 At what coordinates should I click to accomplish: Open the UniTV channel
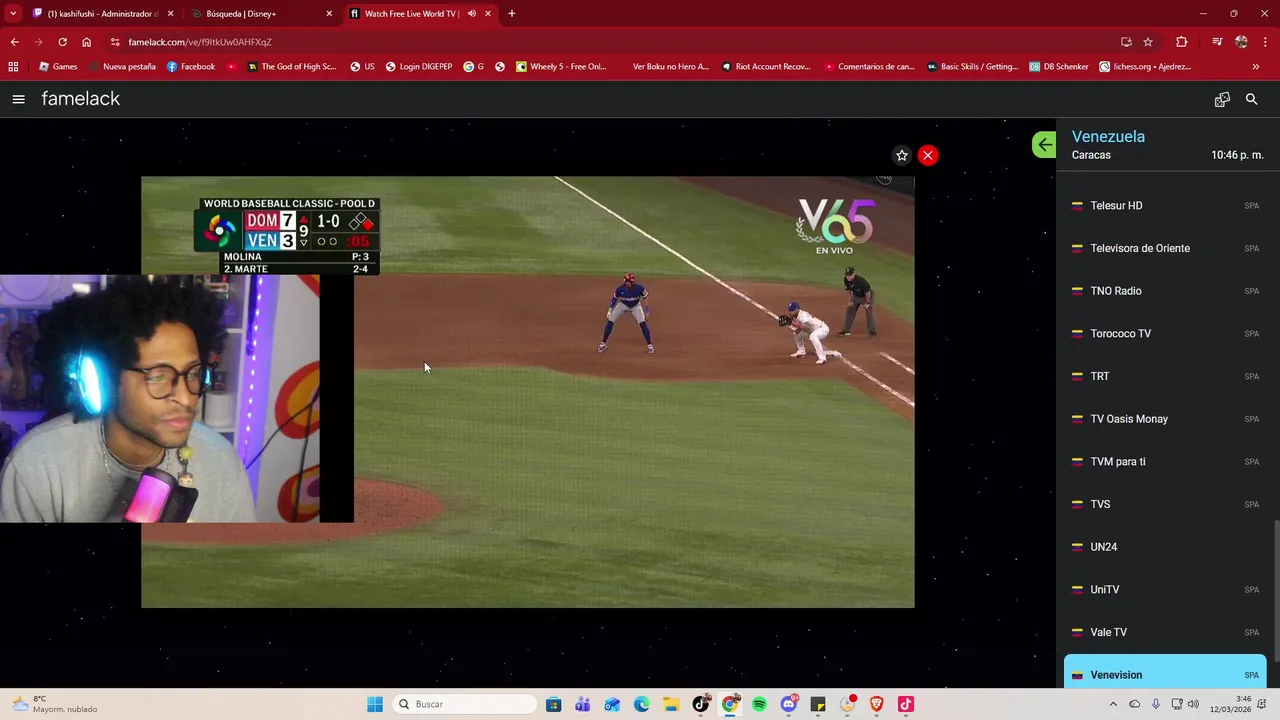point(1165,589)
